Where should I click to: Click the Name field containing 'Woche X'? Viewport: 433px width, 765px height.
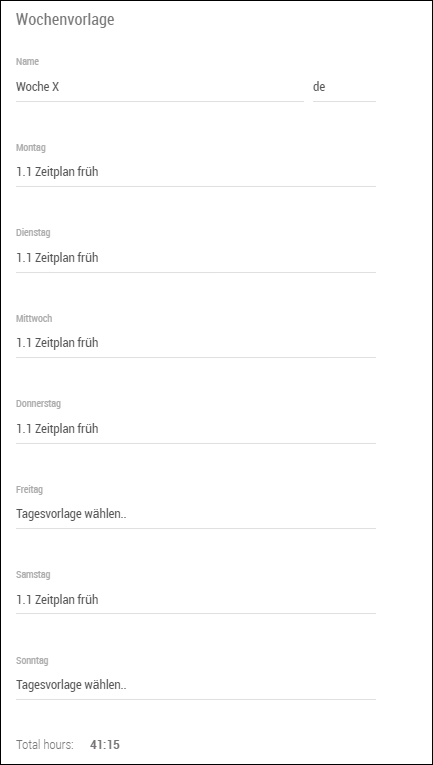tap(159, 87)
